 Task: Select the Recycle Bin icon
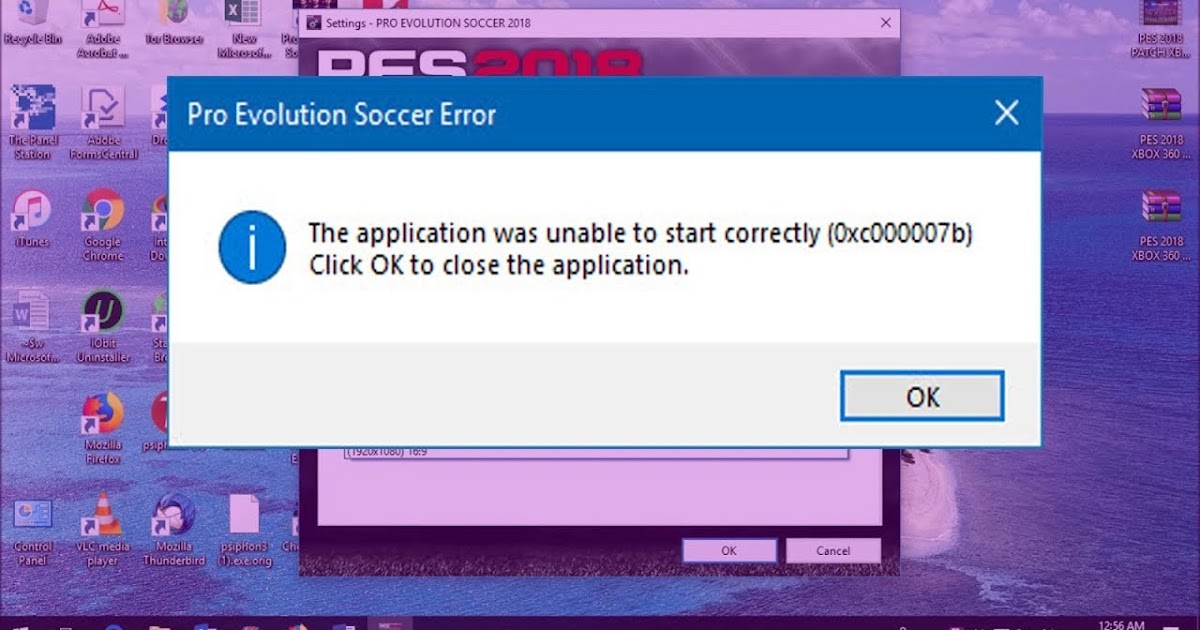click(33, 24)
